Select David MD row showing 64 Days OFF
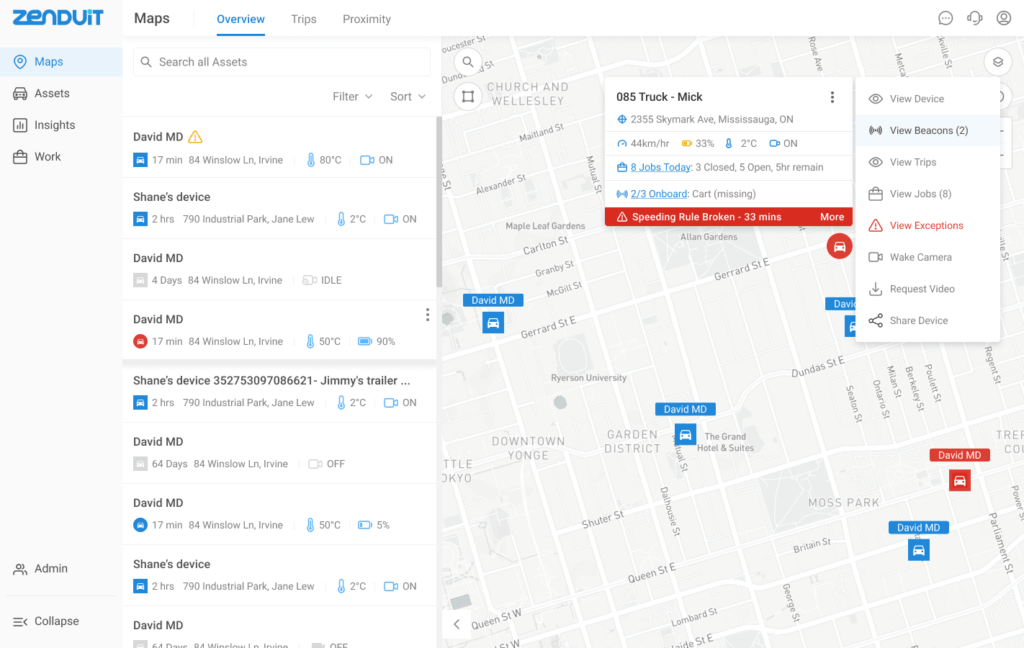 (280, 453)
